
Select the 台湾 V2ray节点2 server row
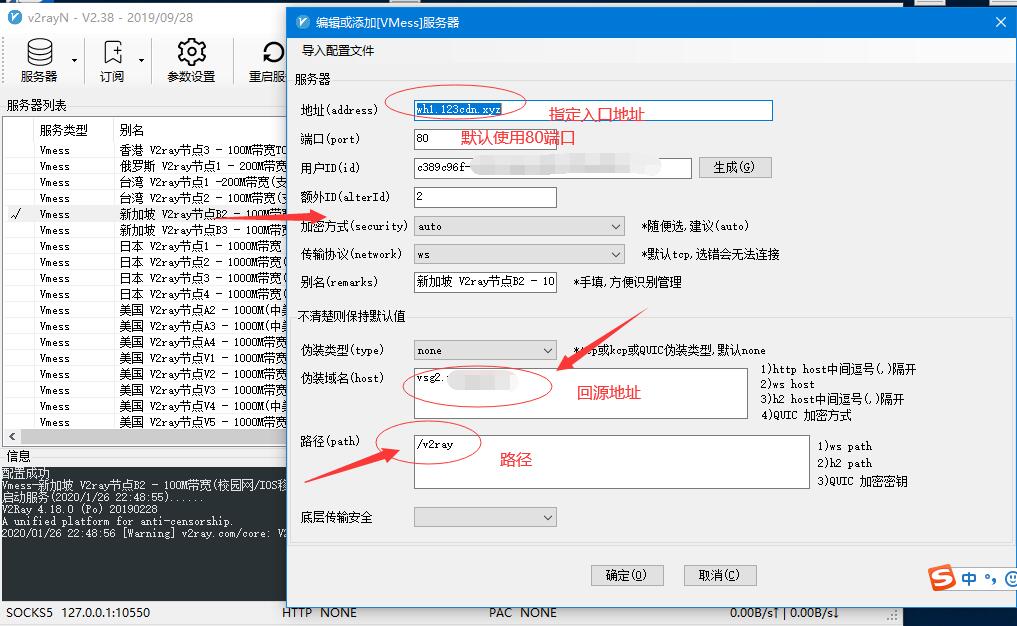(145, 198)
